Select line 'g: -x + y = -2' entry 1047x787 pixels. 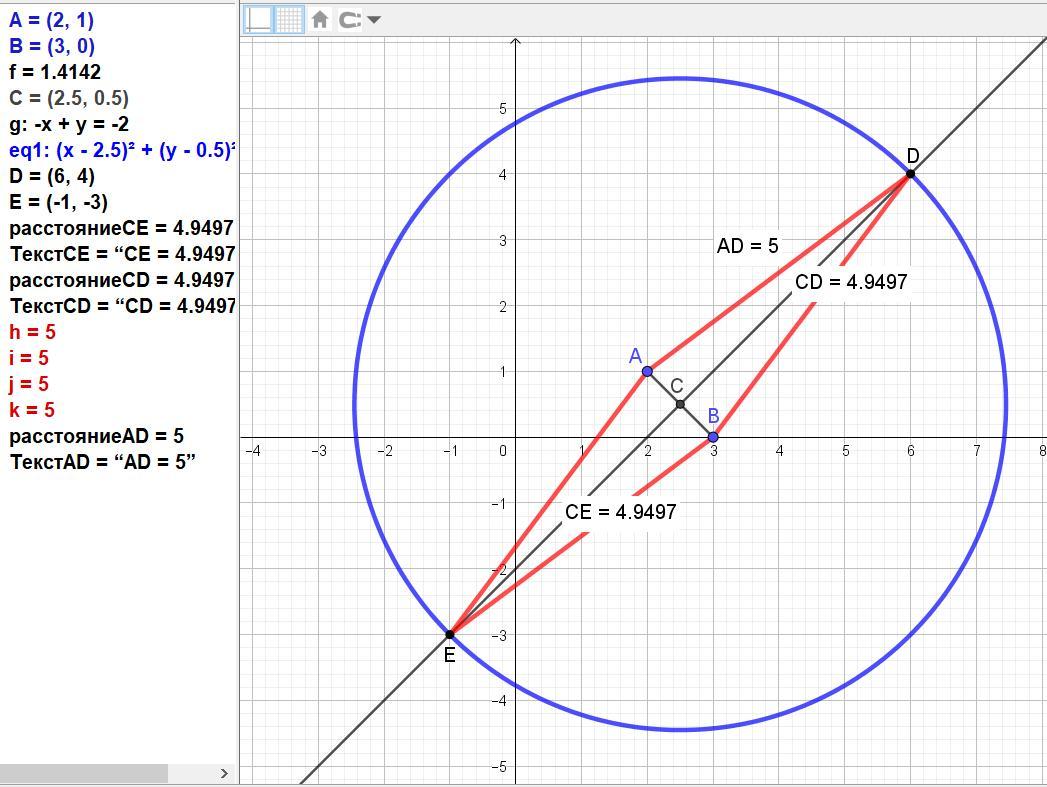(69, 124)
